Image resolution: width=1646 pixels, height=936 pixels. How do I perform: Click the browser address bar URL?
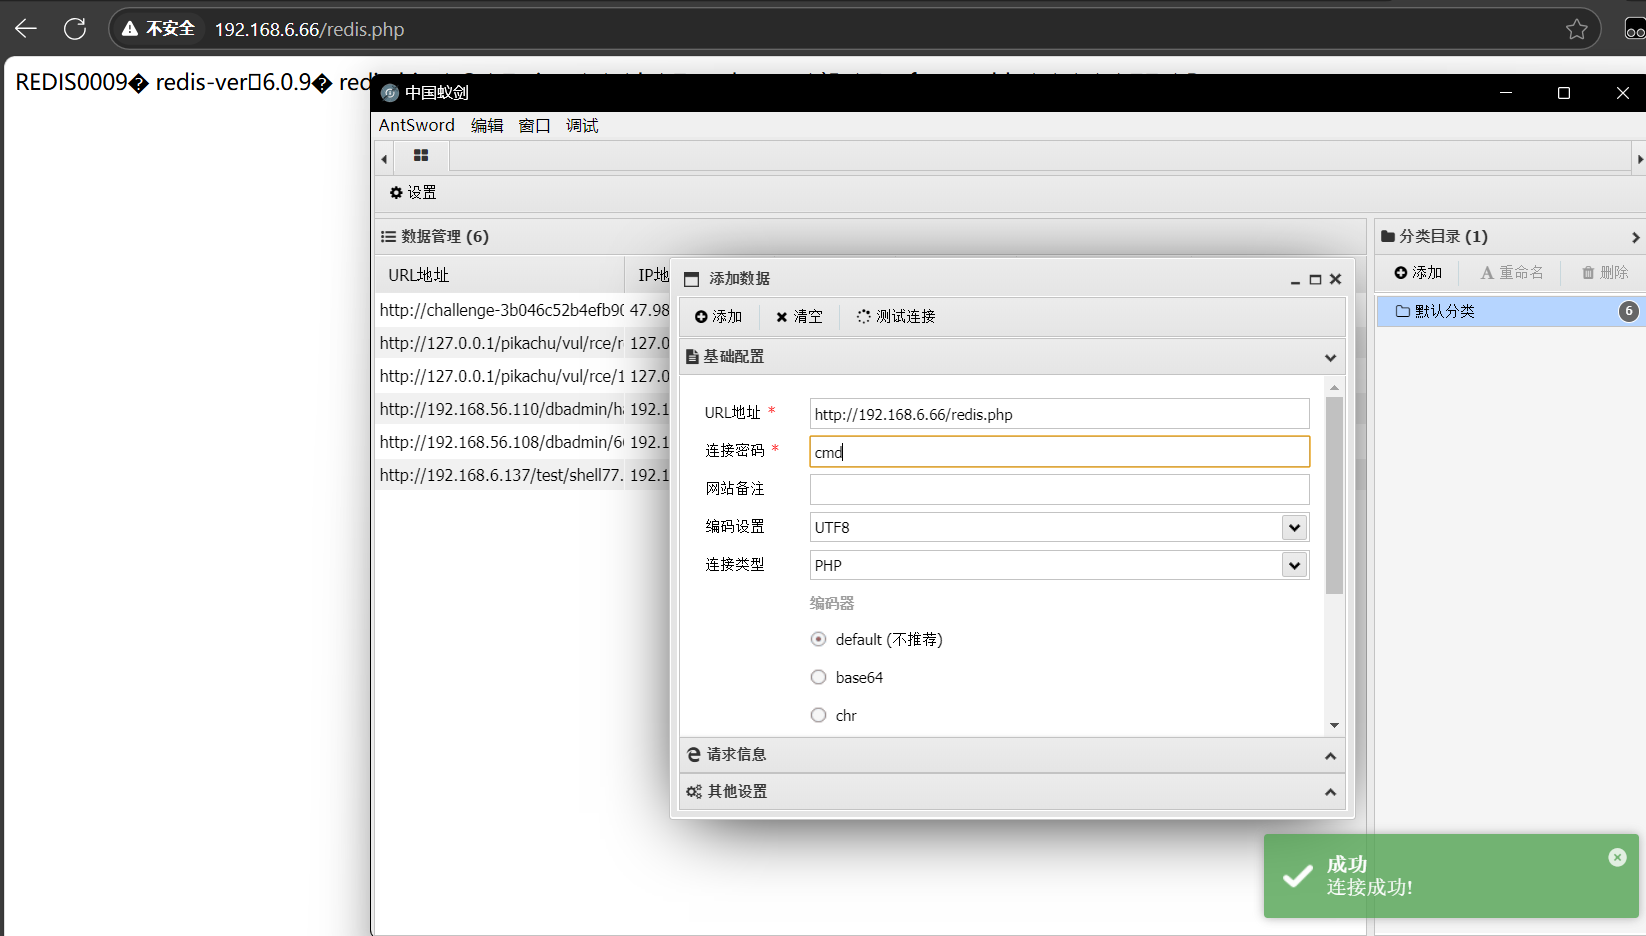click(309, 29)
